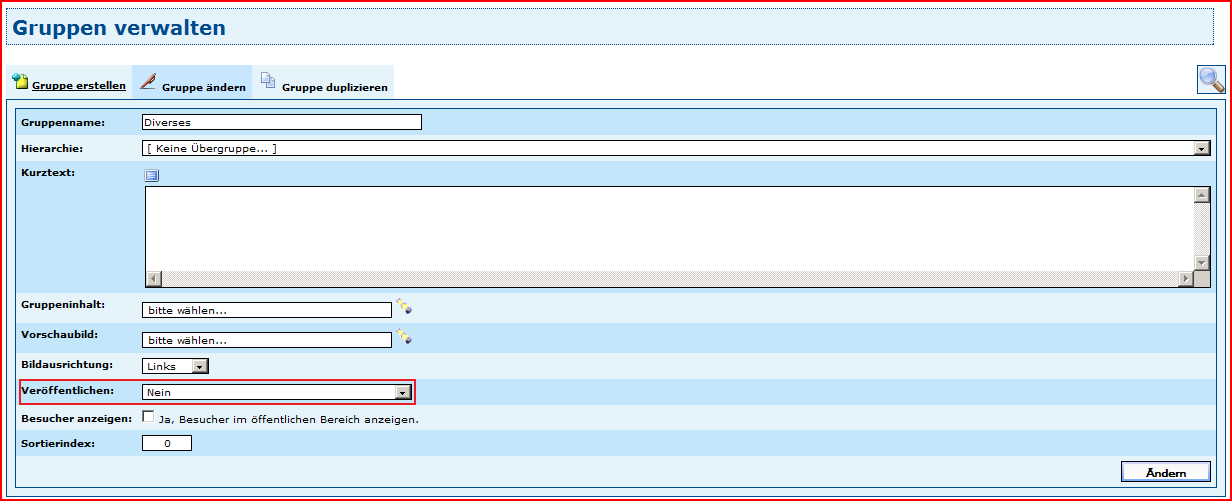Open the Bildausrichtung dropdown
Screen dimensions: 1232x501
click(x=199, y=366)
